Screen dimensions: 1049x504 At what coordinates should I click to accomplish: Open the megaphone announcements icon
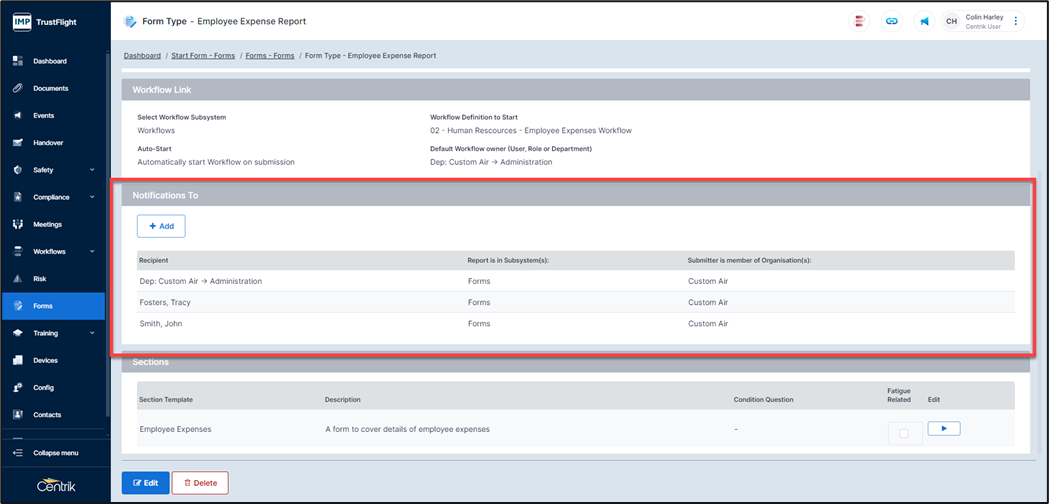click(x=924, y=21)
